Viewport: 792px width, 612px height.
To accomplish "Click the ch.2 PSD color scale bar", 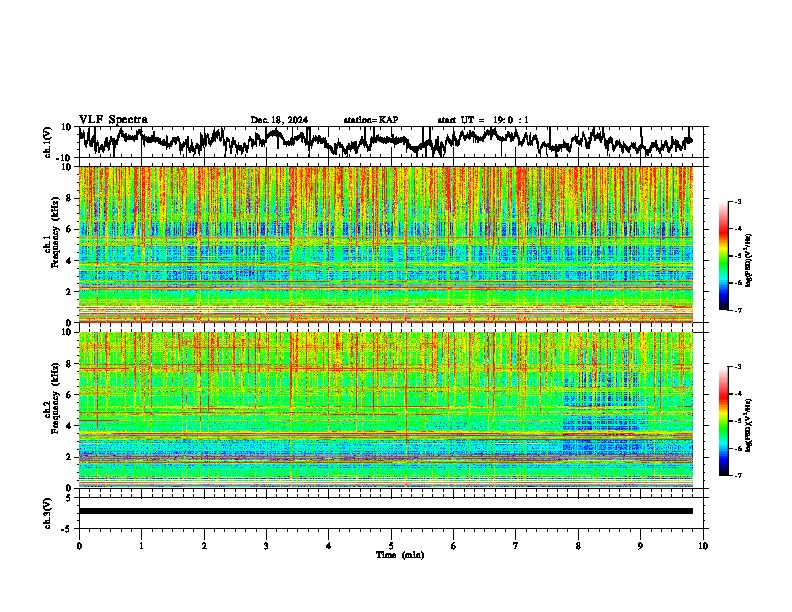I will (x=723, y=421).
